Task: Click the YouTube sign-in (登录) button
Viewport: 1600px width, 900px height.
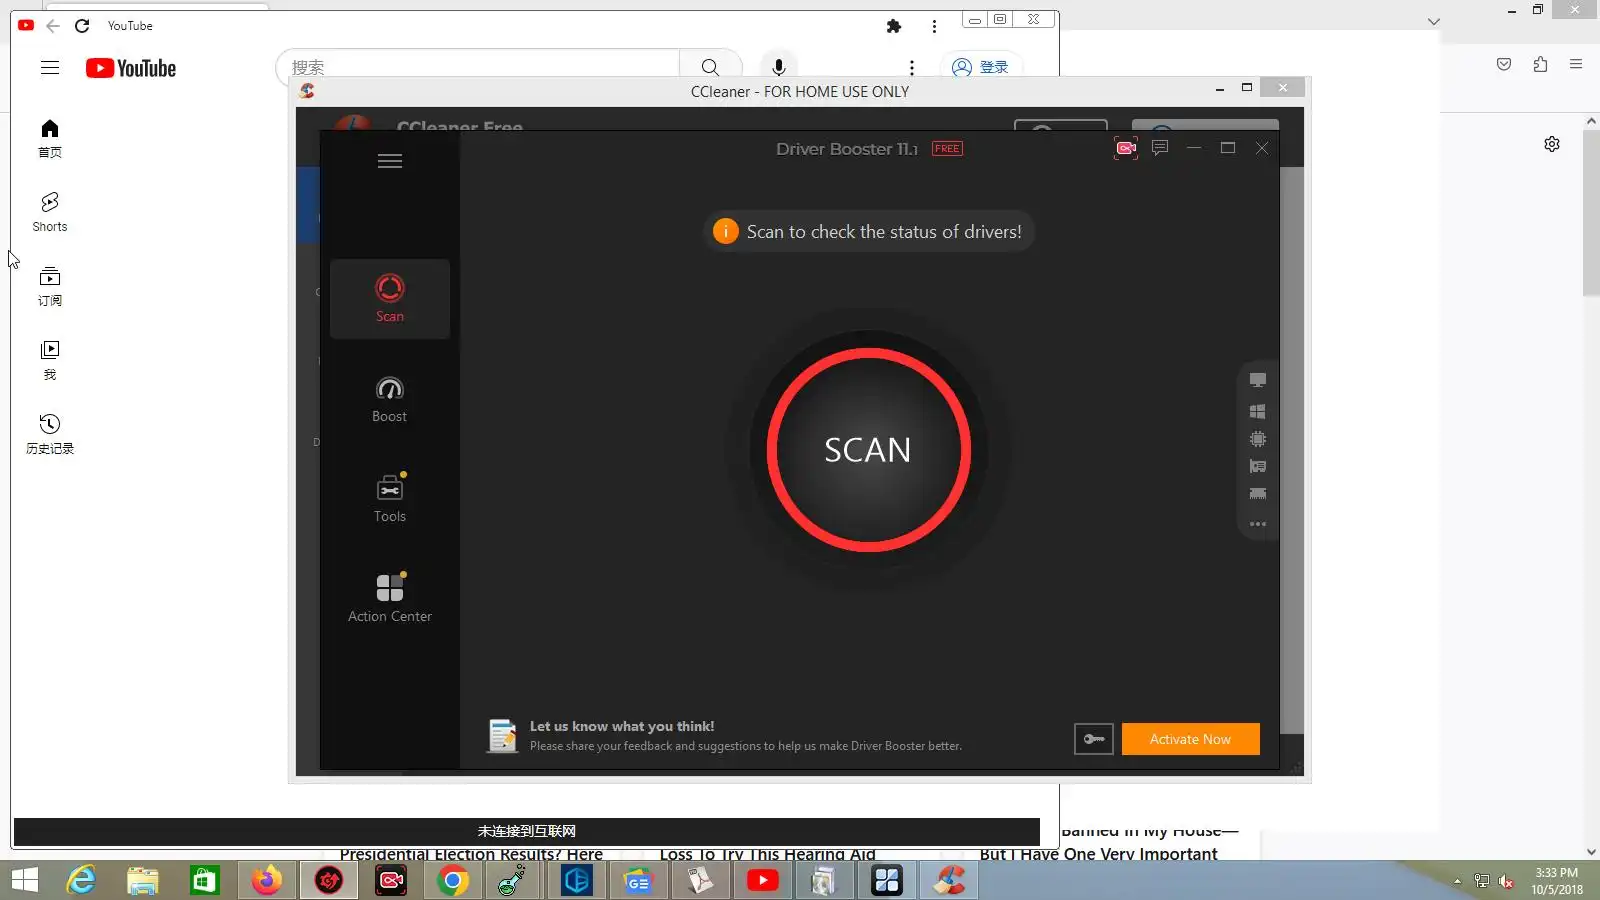Action: 980,67
